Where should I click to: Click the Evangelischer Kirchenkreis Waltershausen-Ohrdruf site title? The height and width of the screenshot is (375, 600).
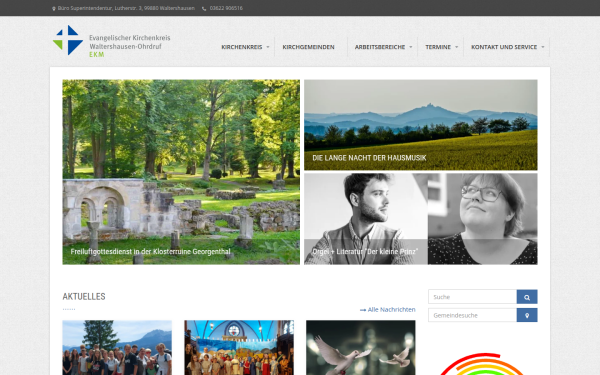pos(130,42)
